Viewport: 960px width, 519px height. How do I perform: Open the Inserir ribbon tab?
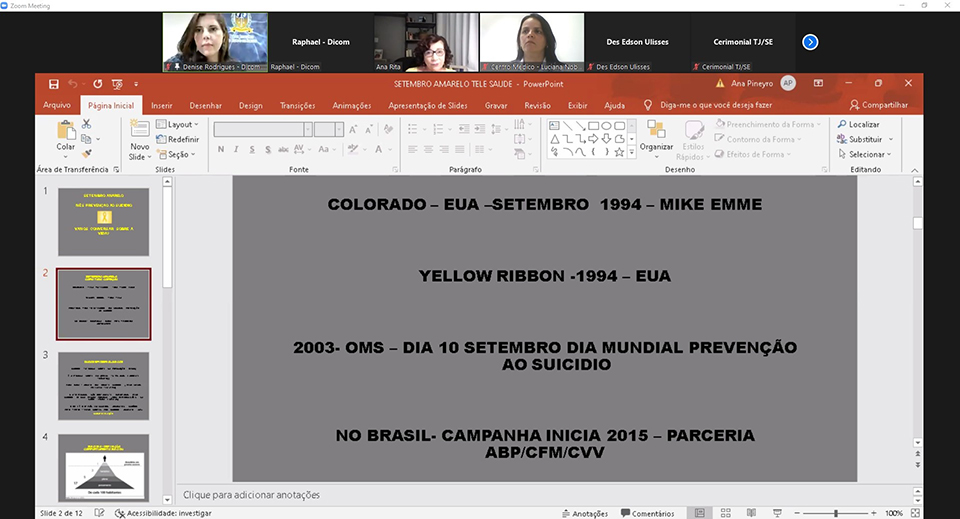pyautogui.click(x=161, y=105)
